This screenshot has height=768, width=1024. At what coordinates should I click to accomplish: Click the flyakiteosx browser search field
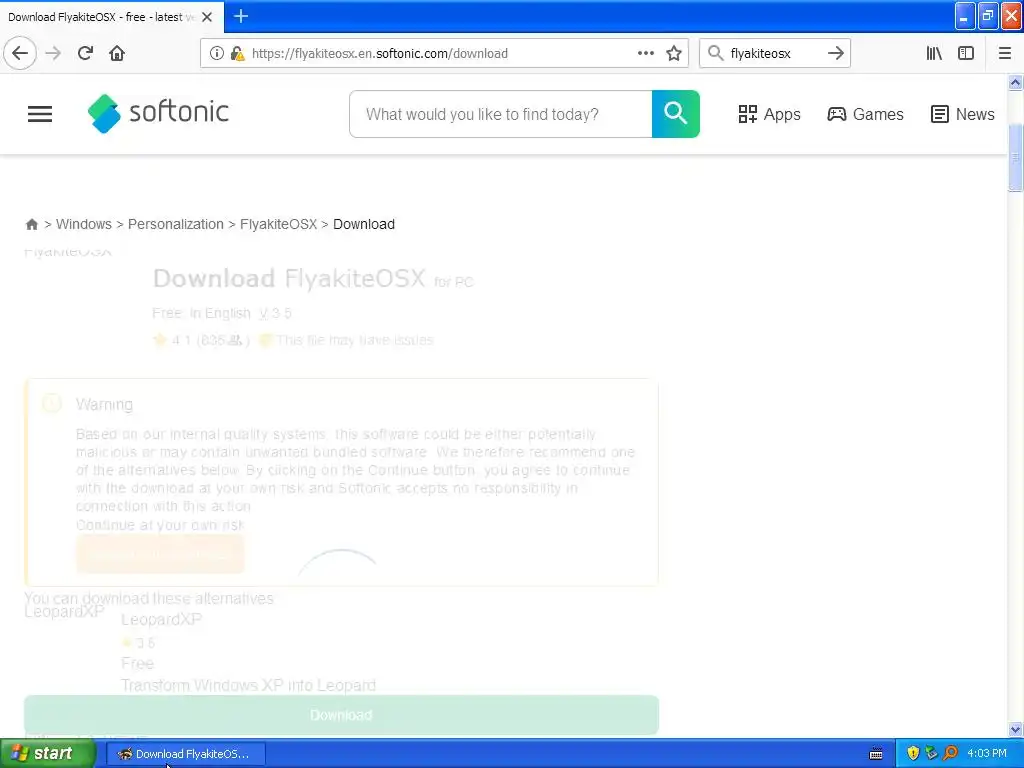(x=774, y=53)
